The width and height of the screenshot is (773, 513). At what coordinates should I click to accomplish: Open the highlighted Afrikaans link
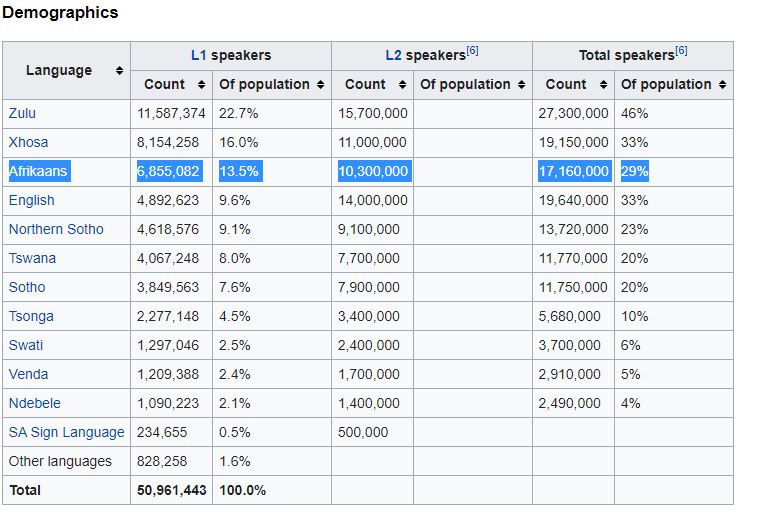[38, 171]
